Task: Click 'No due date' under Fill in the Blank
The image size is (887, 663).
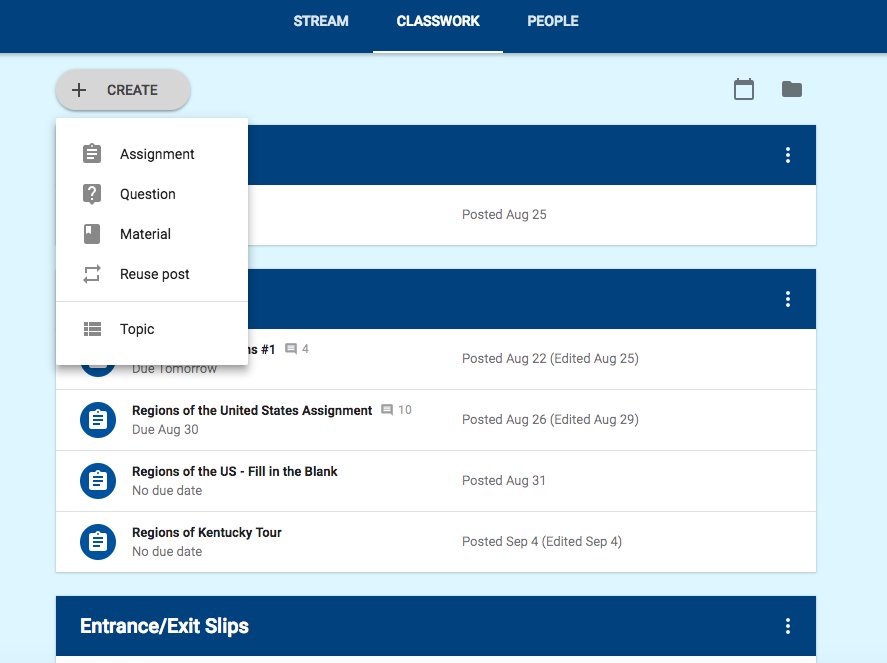Action: 167,490
